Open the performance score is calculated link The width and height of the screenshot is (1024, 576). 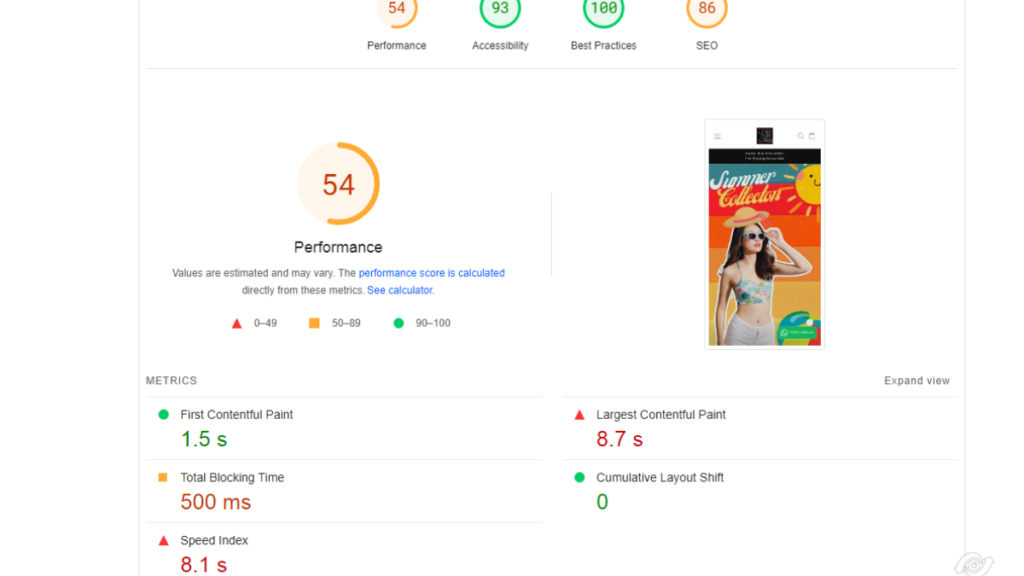pos(430,272)
